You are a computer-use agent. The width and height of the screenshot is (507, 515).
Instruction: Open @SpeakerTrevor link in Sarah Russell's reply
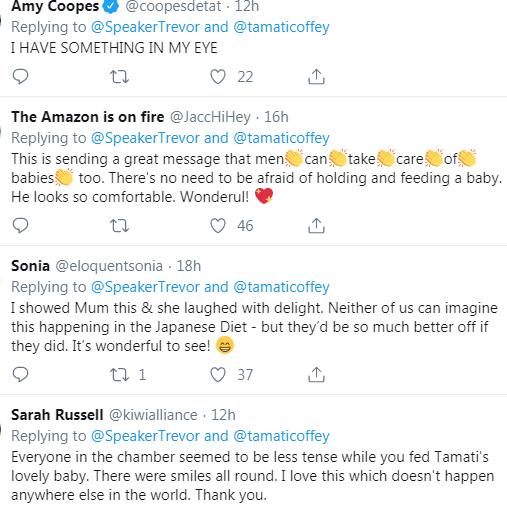tap(145, 436)
